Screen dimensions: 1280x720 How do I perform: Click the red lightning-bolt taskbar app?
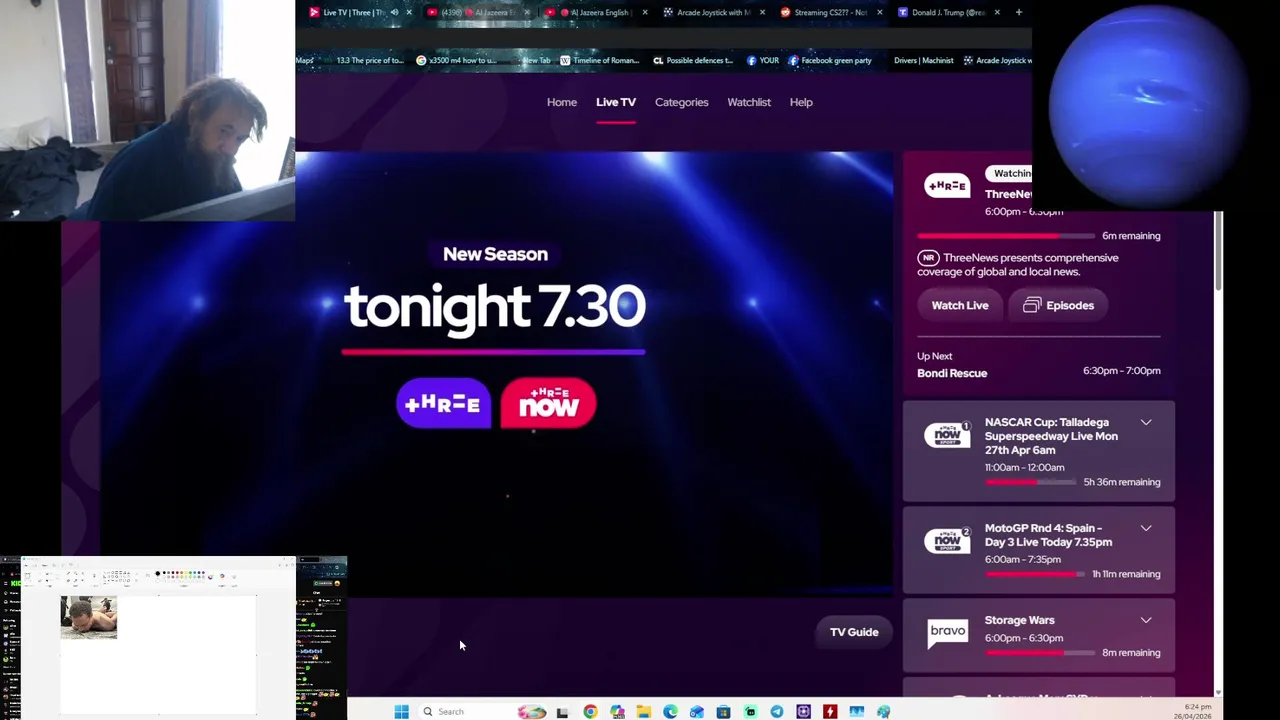tap(830, 711)
